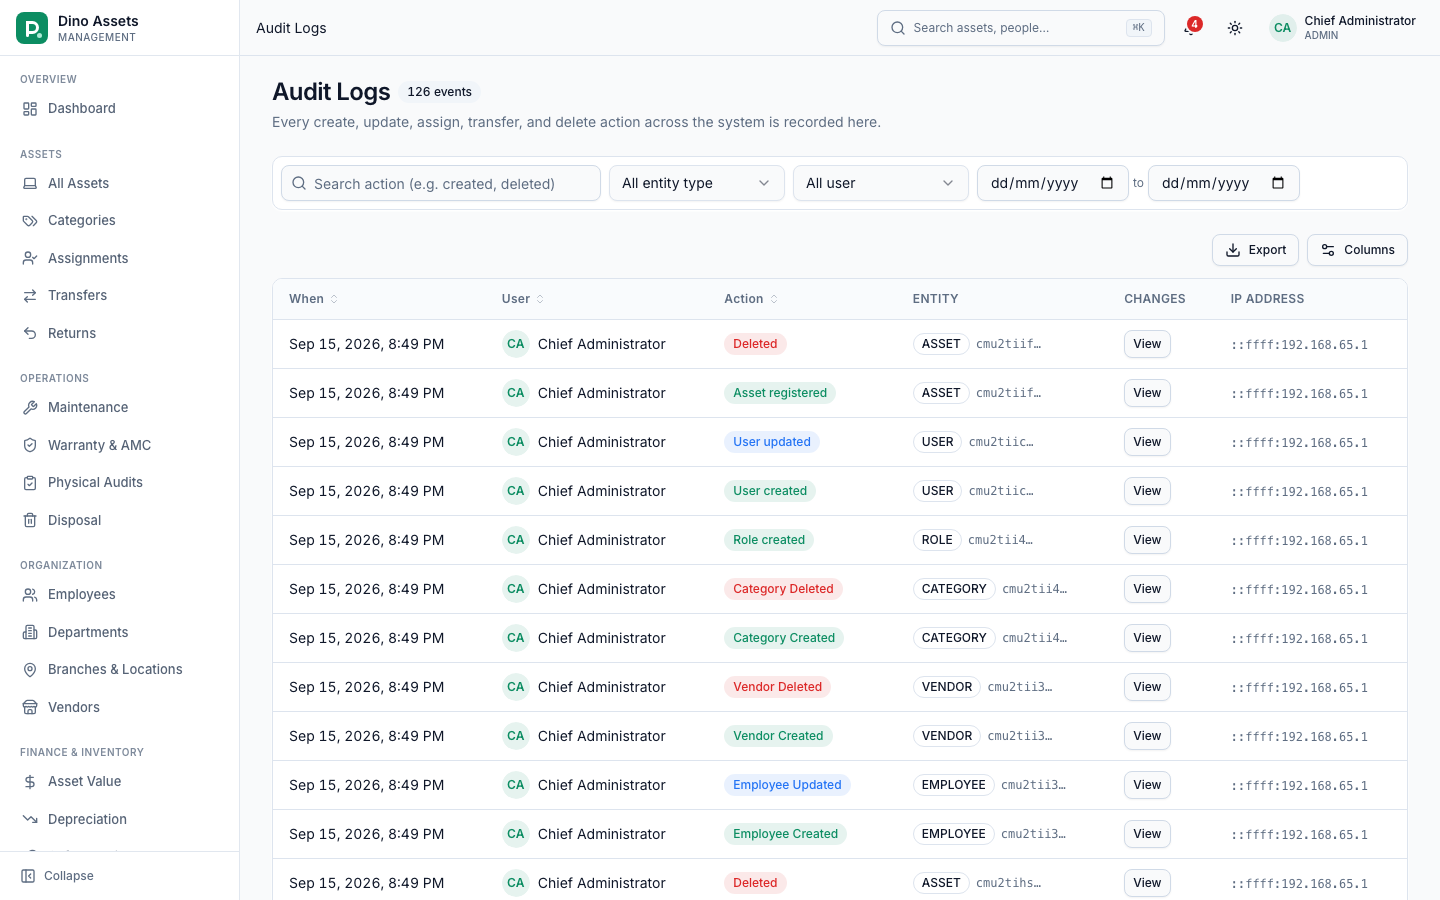Open the start date picker field
This screenshot has width=1440, height=900.
click(x=1053, y=183)
